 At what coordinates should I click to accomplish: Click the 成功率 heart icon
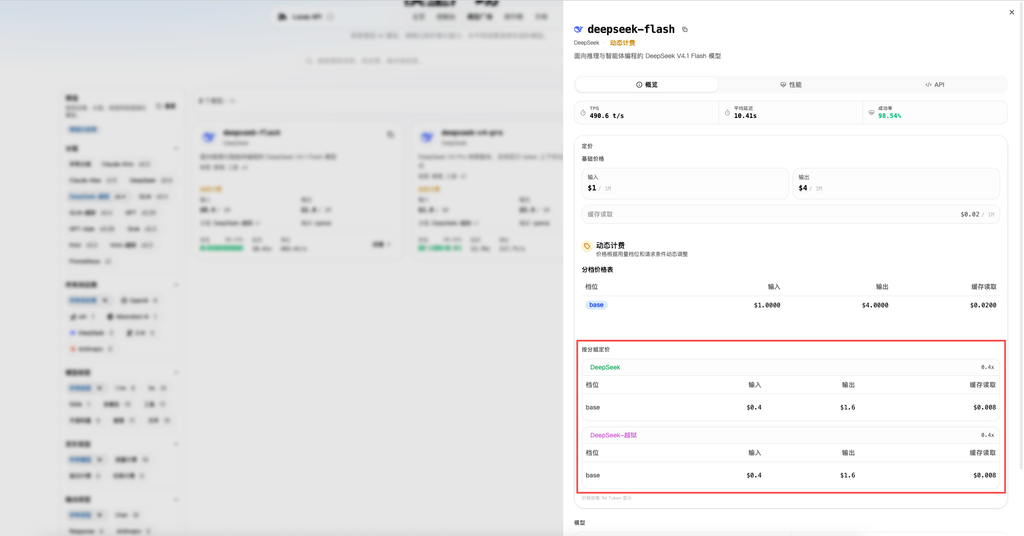tap(871, 113)
